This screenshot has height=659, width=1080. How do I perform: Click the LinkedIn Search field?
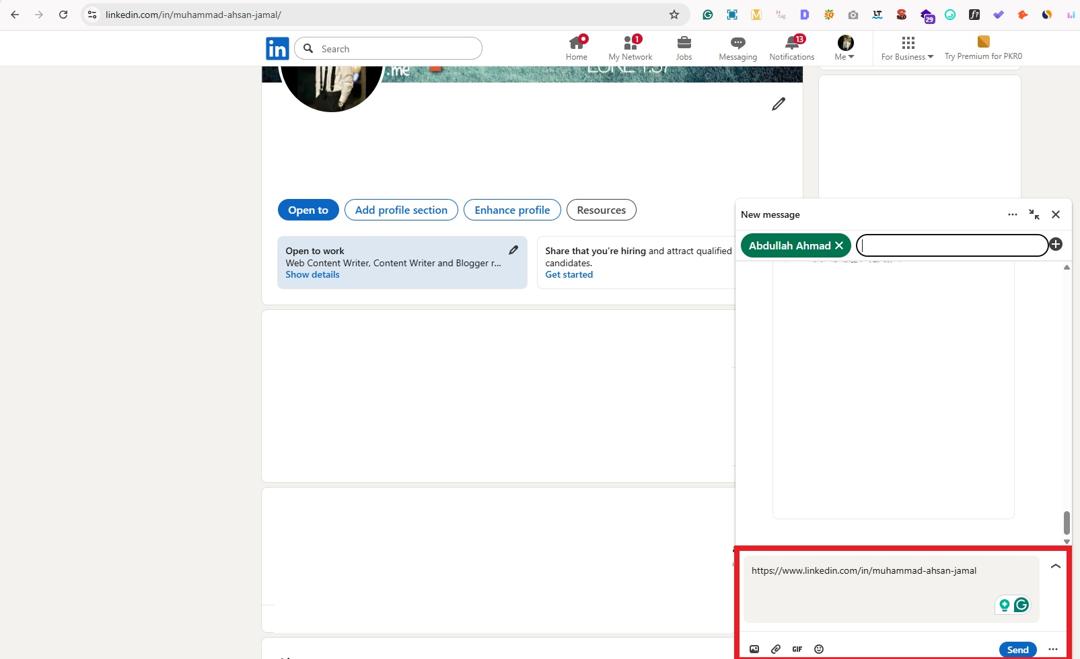pyautogui.click(x=388, y=49)
